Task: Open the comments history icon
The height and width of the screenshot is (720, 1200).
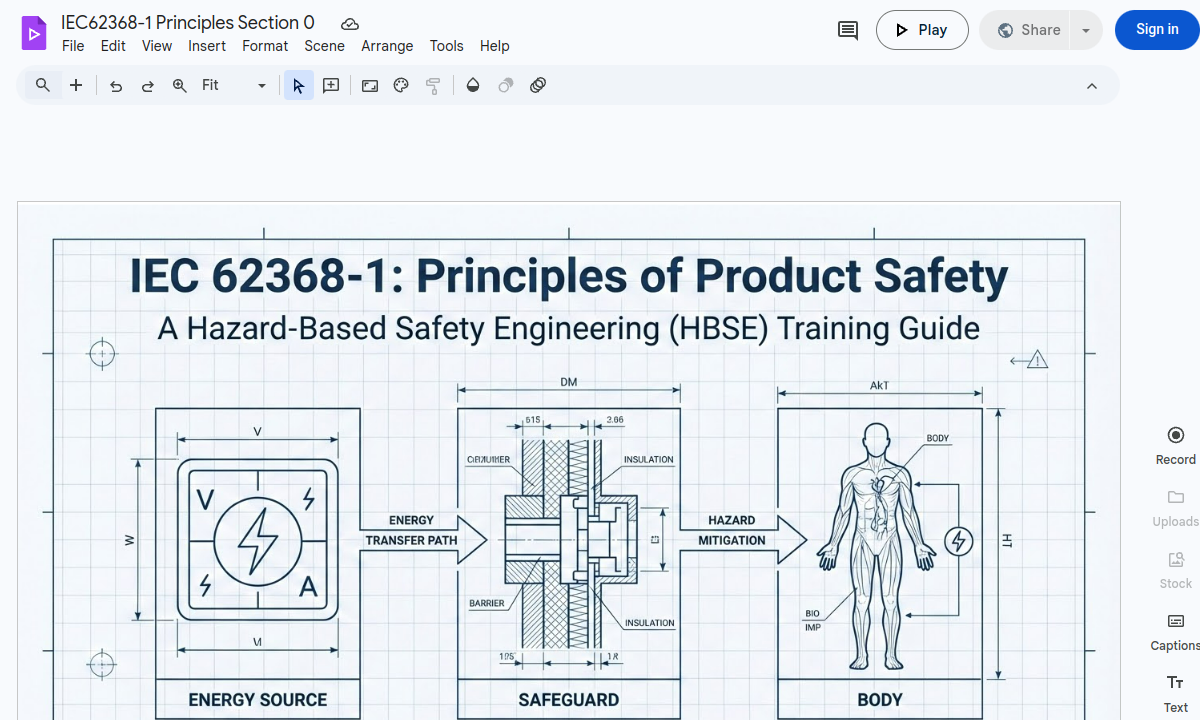Action: pos(848,30)
